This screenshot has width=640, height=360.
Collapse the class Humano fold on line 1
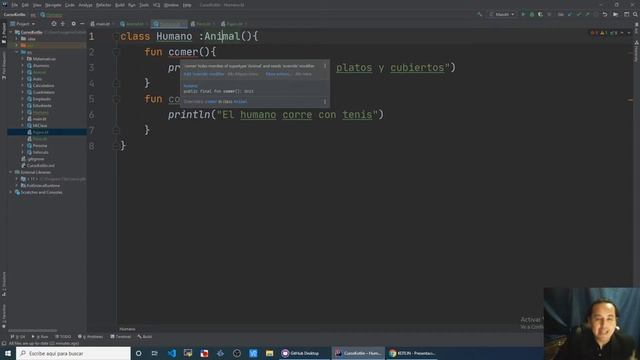(116, 36)
